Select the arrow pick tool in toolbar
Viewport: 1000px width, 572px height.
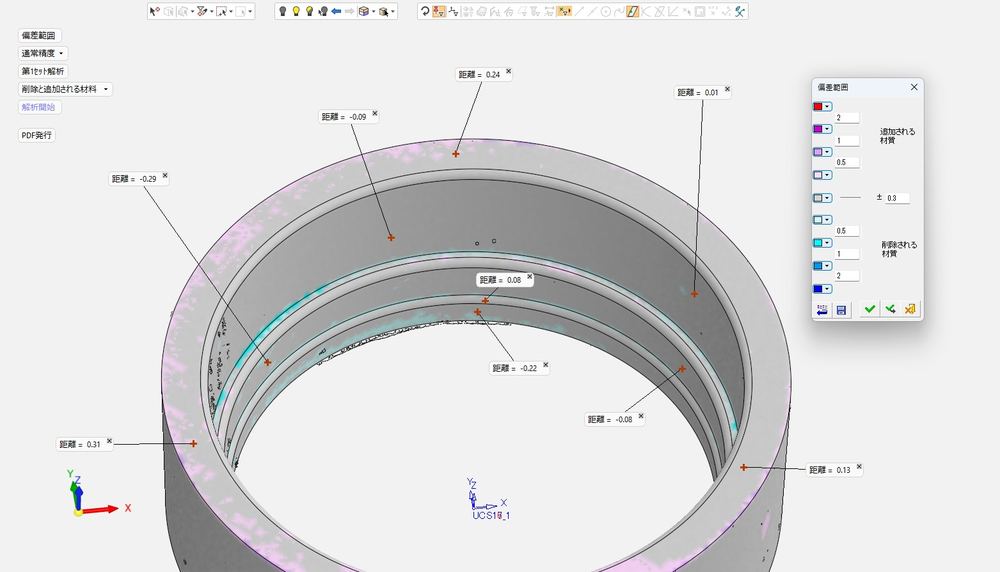coord(154,11)
